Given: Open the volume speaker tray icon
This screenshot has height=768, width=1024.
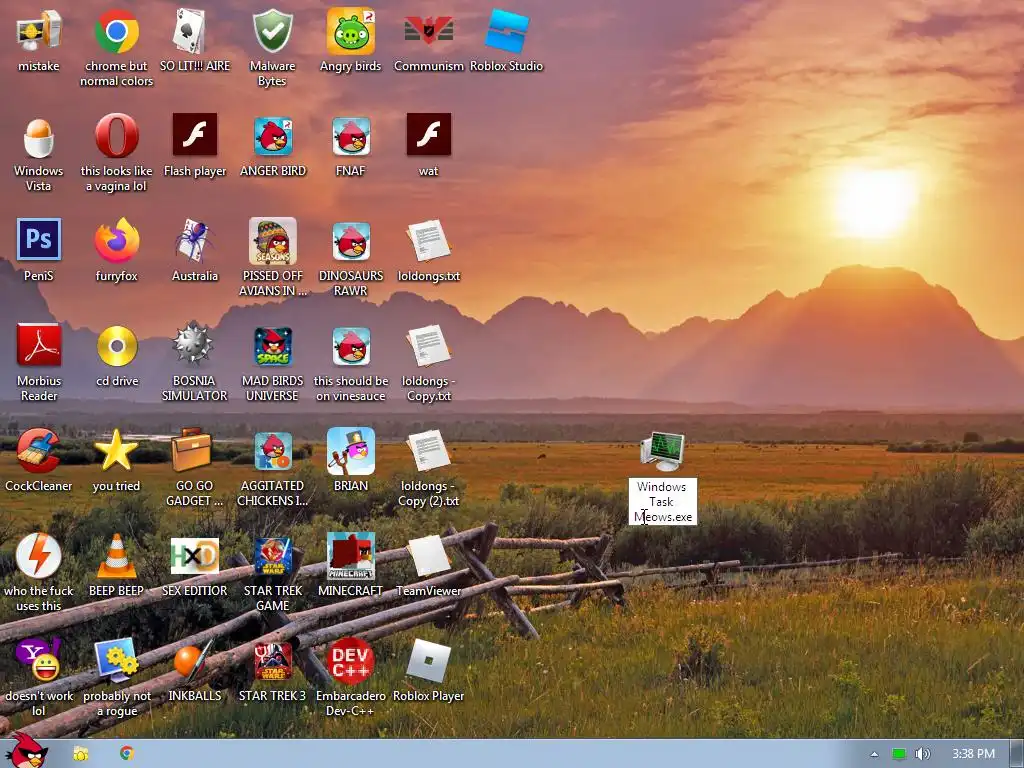Looking at the screenshot, I should [923, 754].
